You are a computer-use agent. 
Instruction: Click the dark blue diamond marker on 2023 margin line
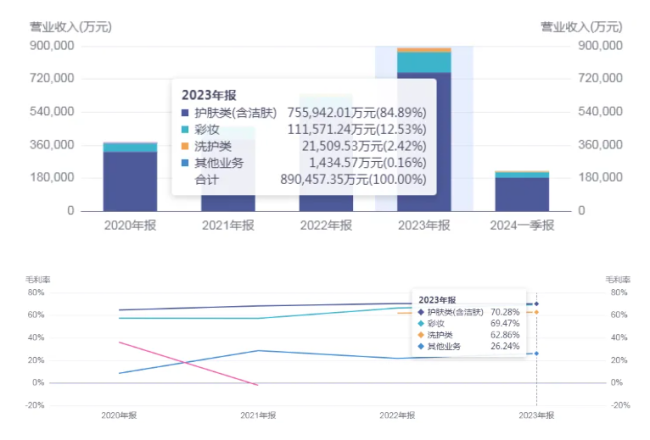[x=536, y=304]
